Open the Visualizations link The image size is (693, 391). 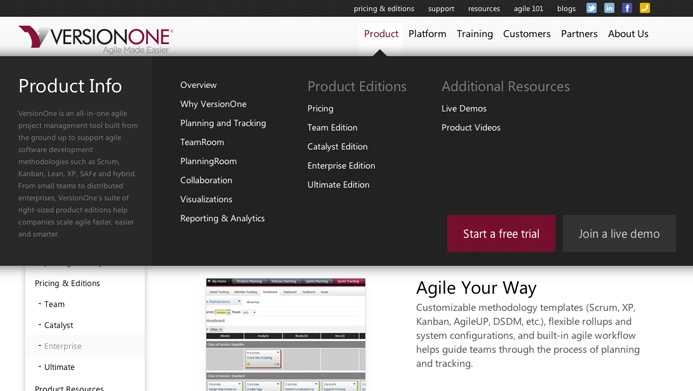click(206, 199)
